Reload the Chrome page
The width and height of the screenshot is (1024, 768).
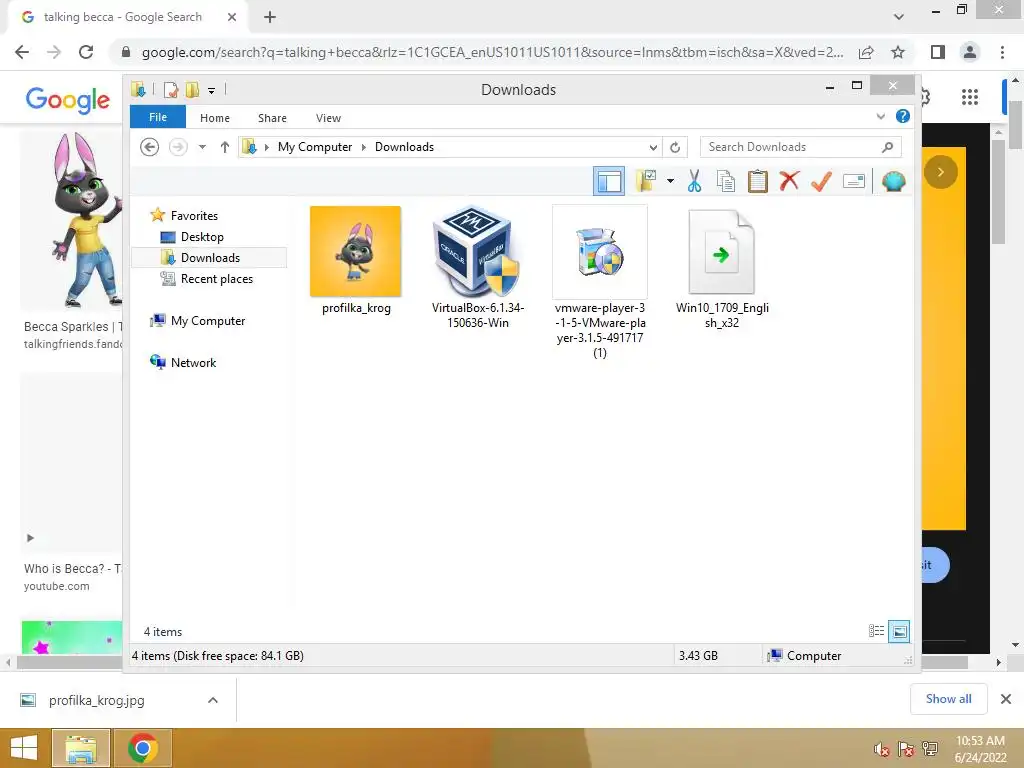click(86, 52)
